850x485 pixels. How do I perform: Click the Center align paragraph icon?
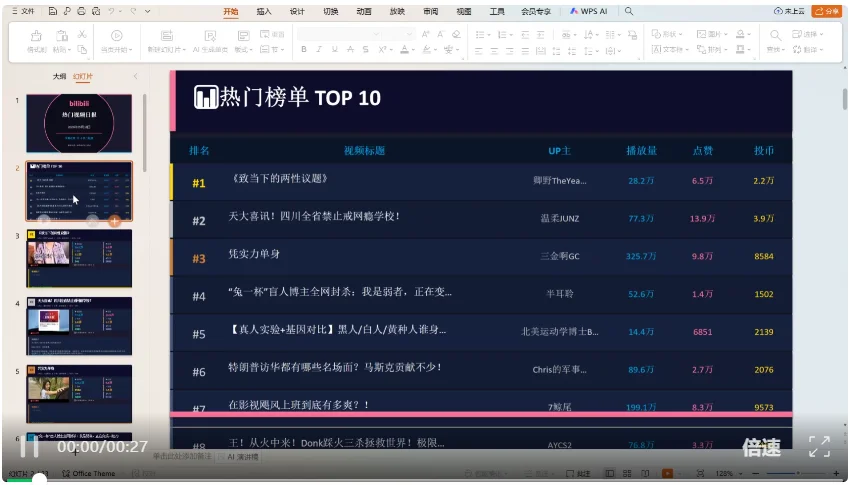pos(494,50)
